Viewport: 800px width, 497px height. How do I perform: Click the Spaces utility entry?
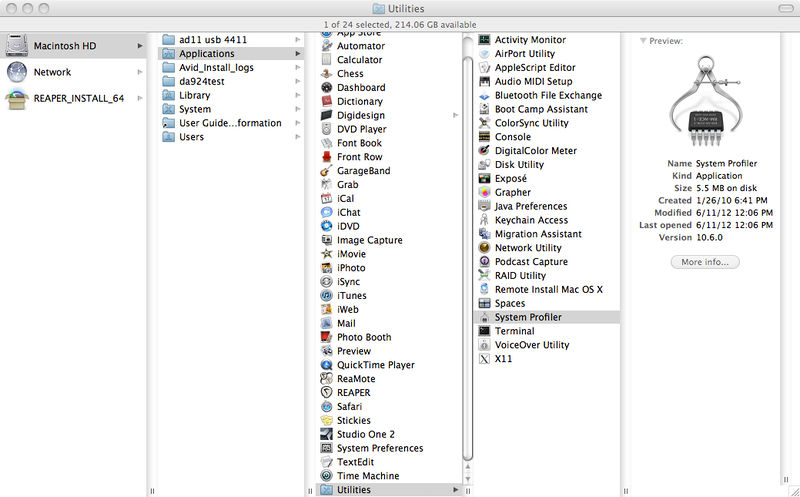point(510,303)
